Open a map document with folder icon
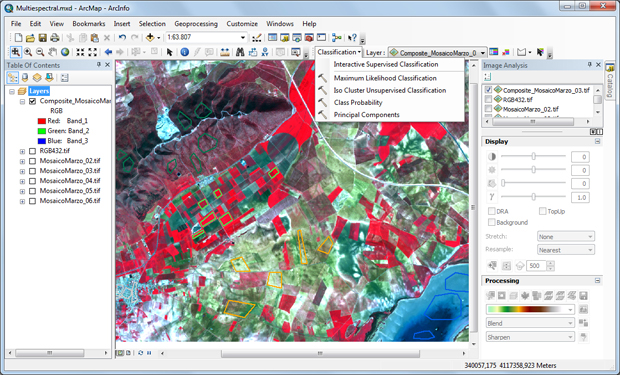The width and height of the screenshot is (620, 375). pos(30,38)
